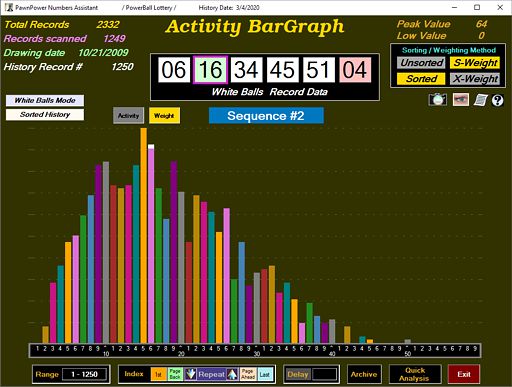Image resolution: width=512 pixels, height=387 pixels.
Task: Open help with the question mark icon
Action: [x=497, y=100]
